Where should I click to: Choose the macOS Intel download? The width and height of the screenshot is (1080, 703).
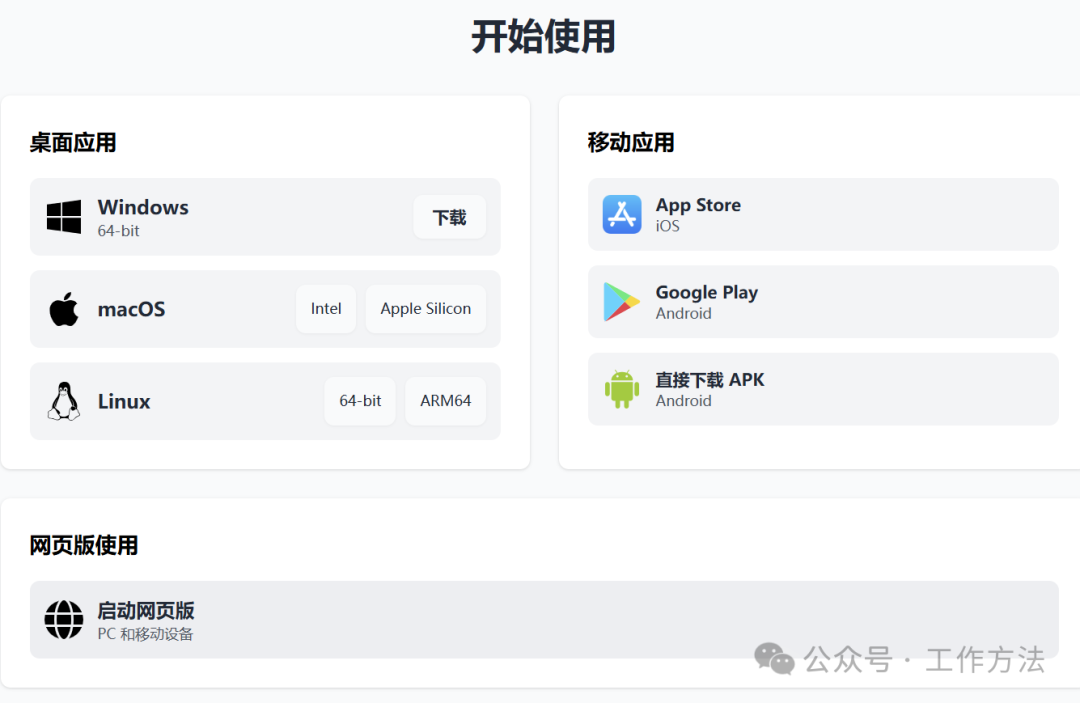pos(326,309)
